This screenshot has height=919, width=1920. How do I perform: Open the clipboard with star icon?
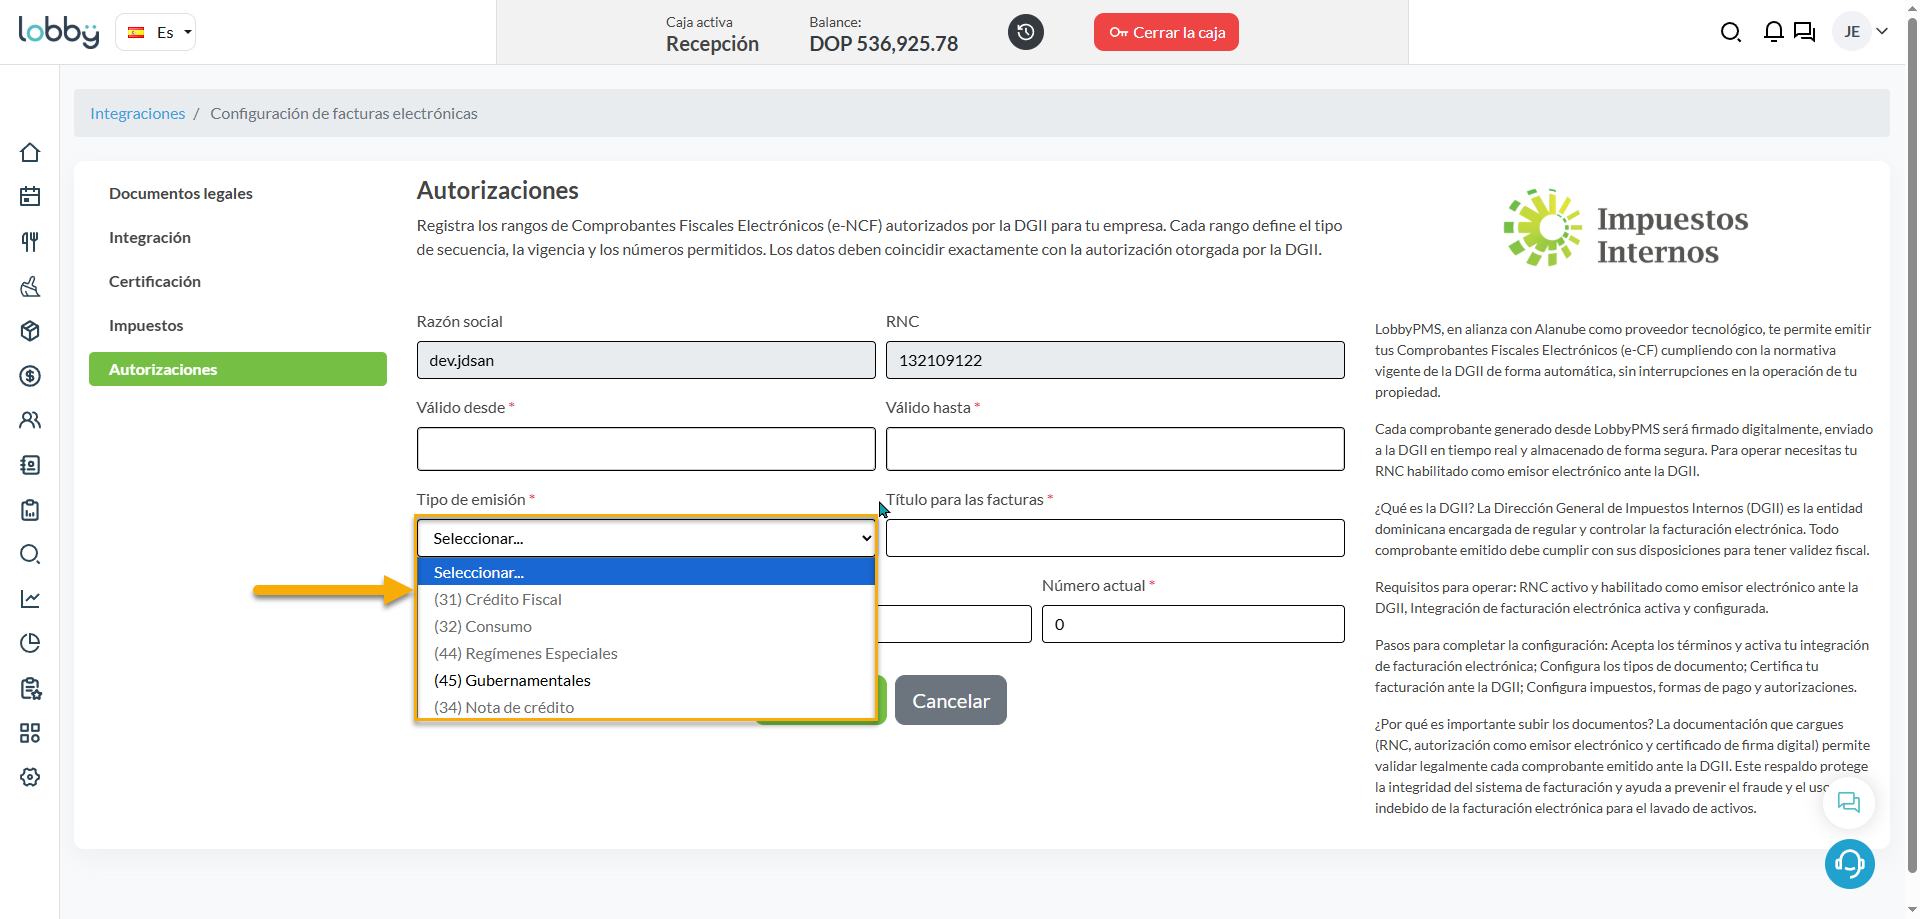30,688
